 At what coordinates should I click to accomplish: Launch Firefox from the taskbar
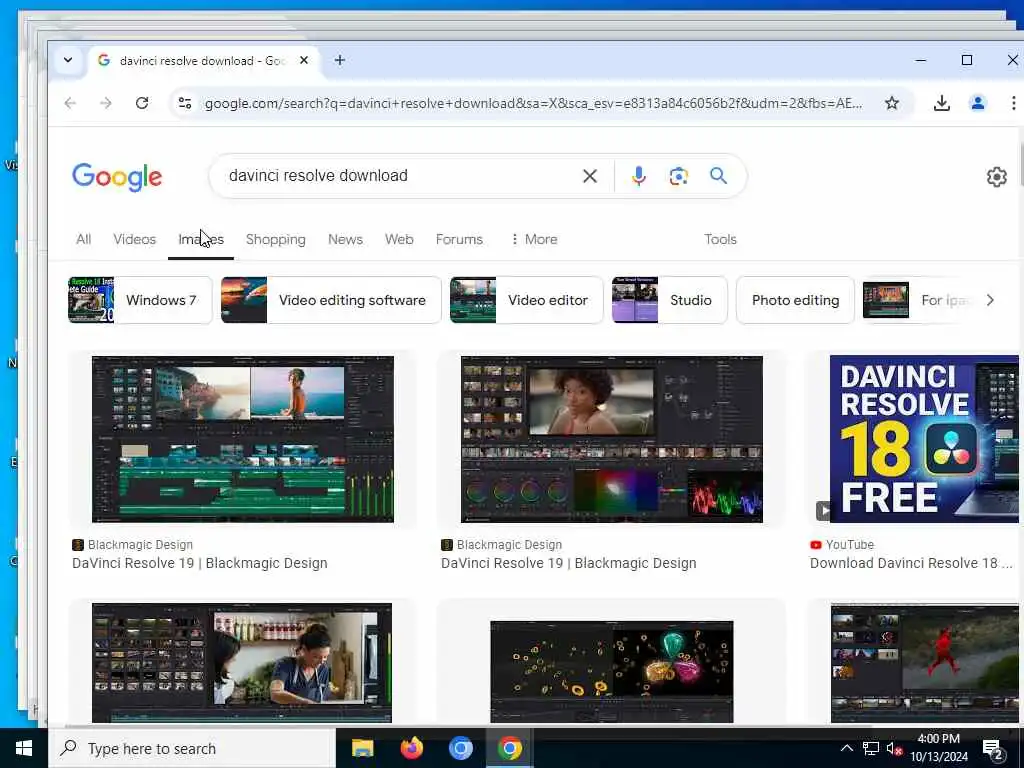click(411, 748)
